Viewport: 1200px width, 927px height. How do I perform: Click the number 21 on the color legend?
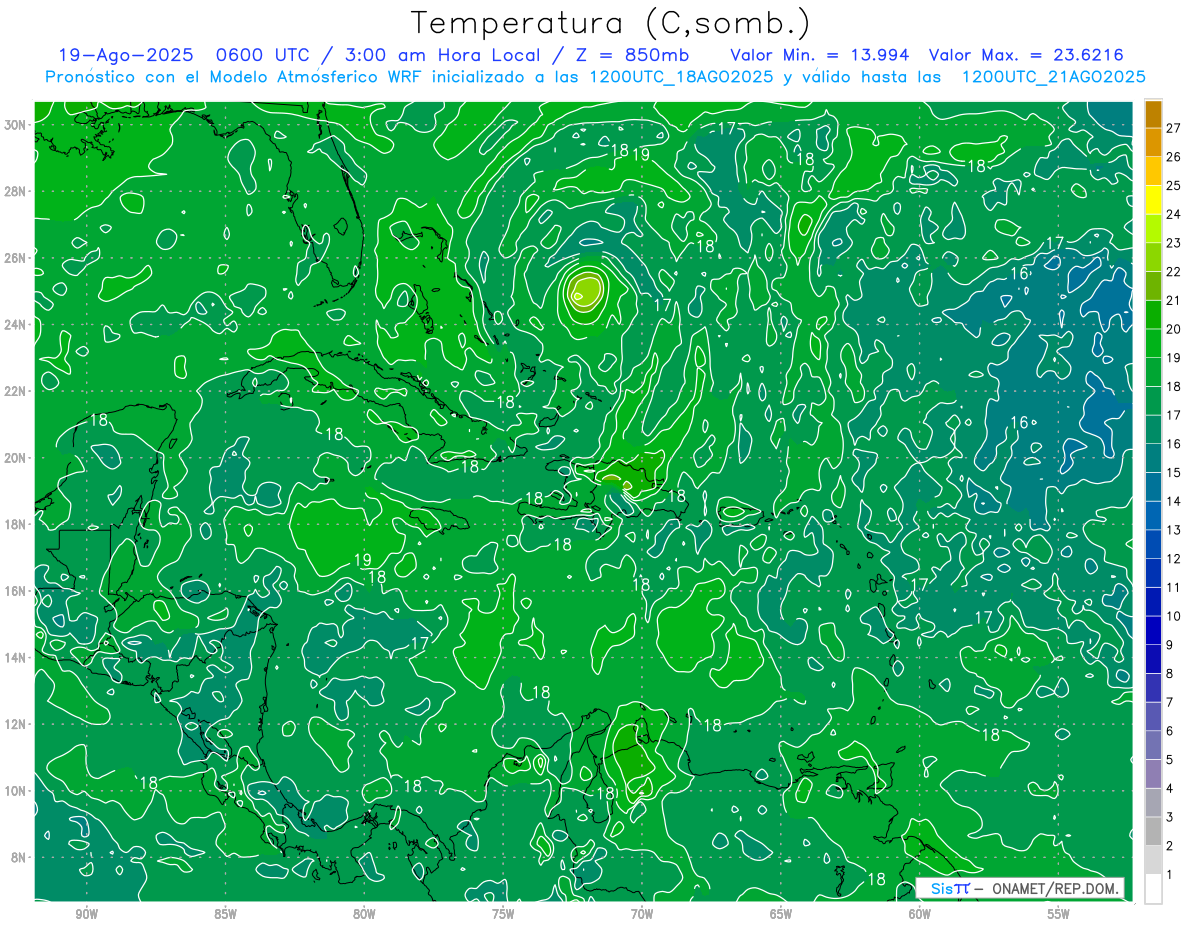point(1173,301)
